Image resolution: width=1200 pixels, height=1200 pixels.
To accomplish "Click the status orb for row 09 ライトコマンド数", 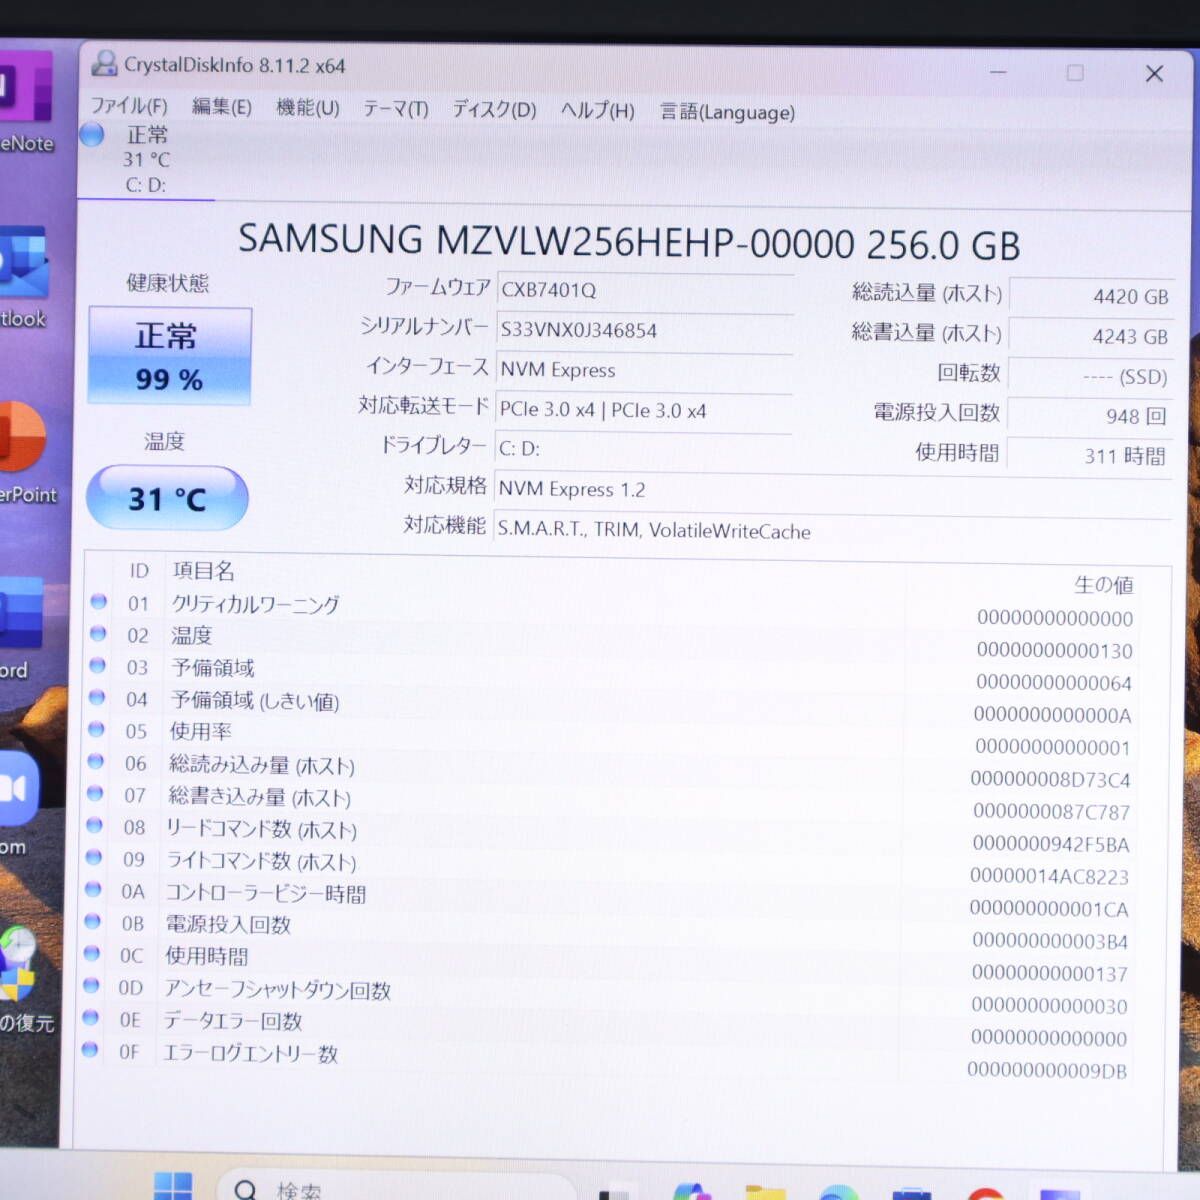I will 94,858.
